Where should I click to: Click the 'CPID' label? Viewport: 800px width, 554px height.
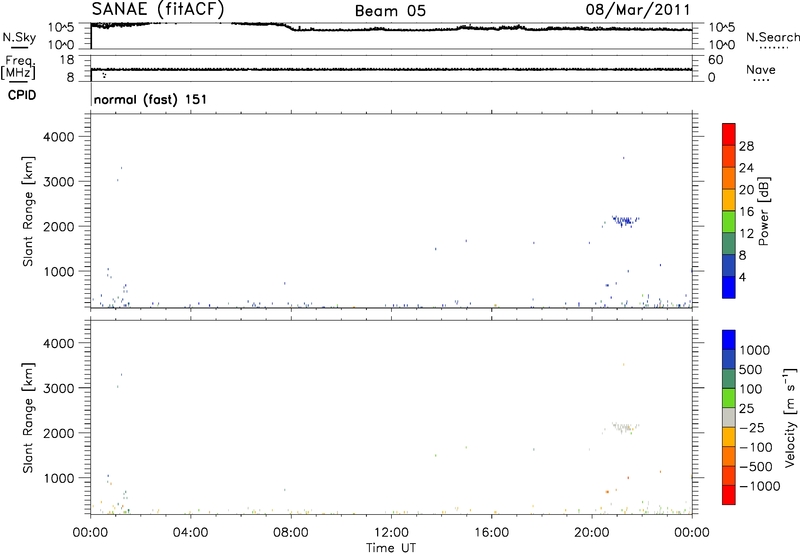pyautogui.click(x=22, y=95)
